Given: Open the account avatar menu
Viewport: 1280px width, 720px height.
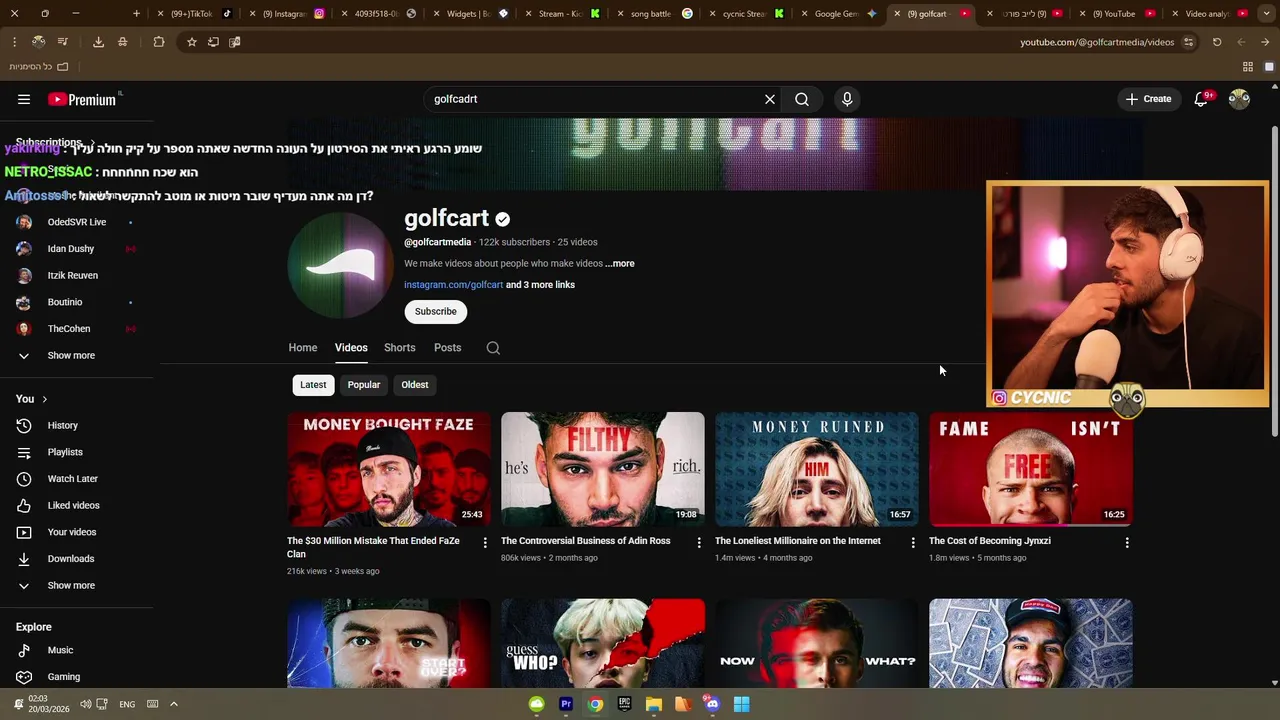Looking at the screenshot, I should coord(1239,99).
